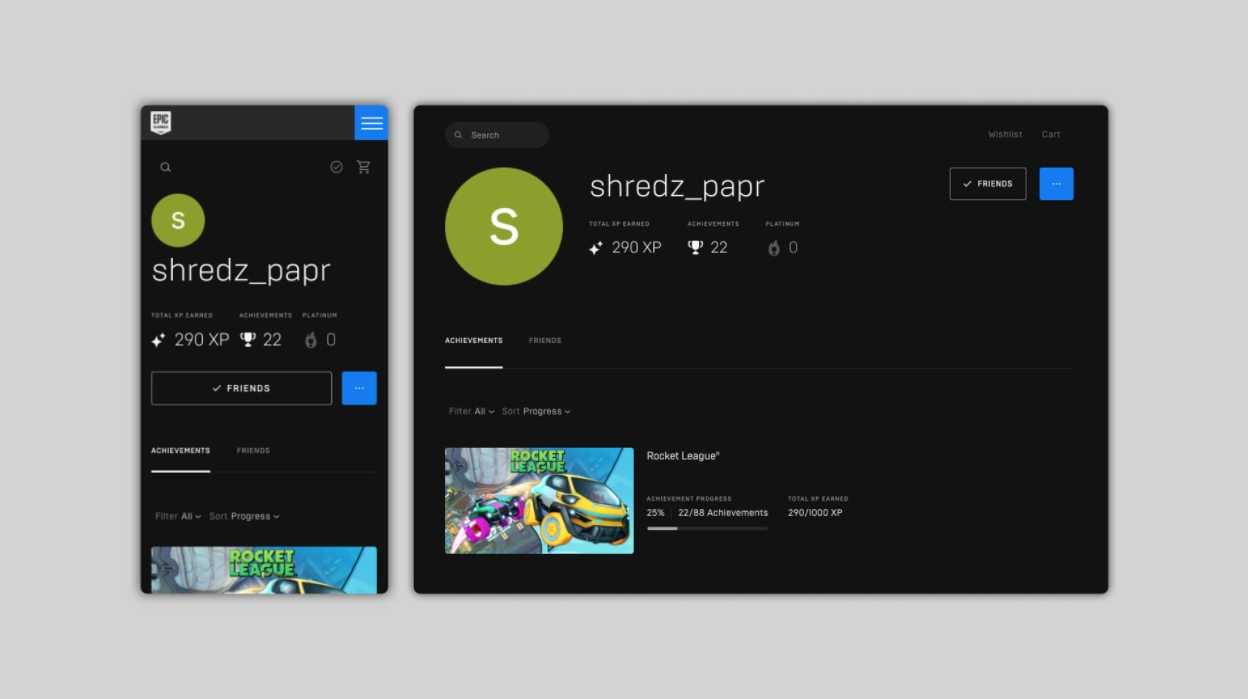Expand the desktop Sort Progress dropdown

(x=536, y=411)
